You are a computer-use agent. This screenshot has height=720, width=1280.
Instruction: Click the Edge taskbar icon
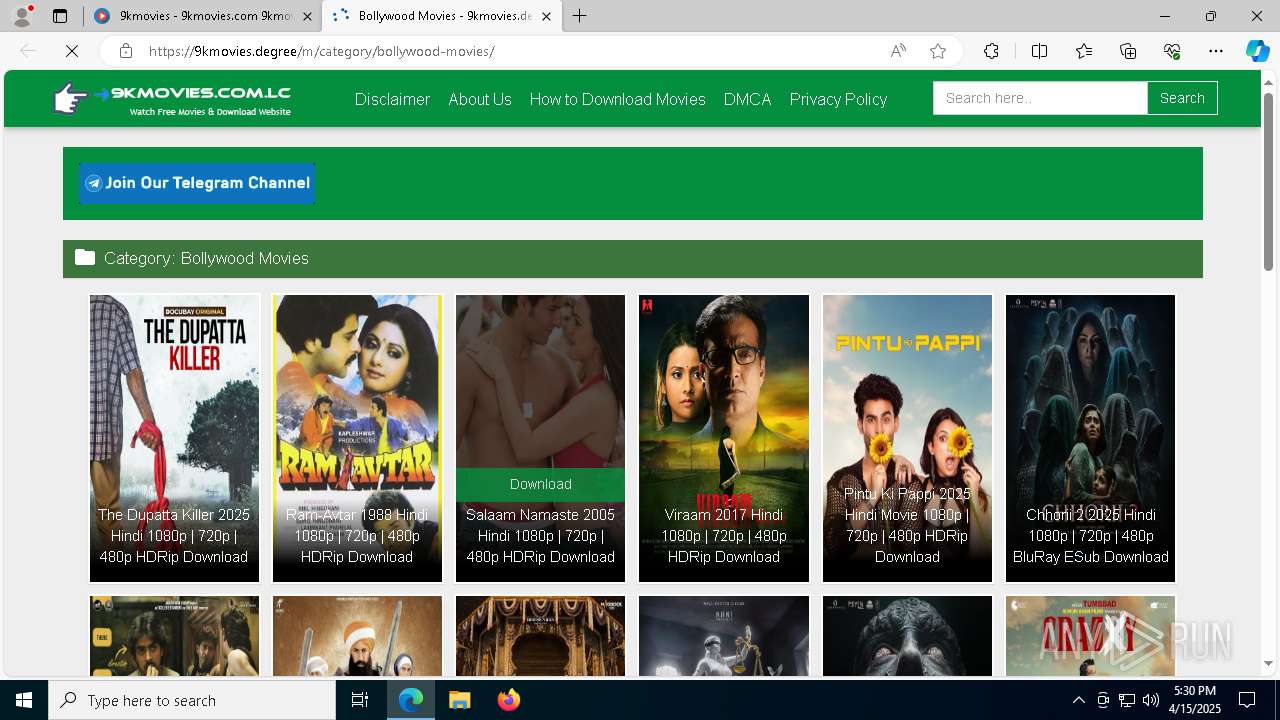coord(411,700)
